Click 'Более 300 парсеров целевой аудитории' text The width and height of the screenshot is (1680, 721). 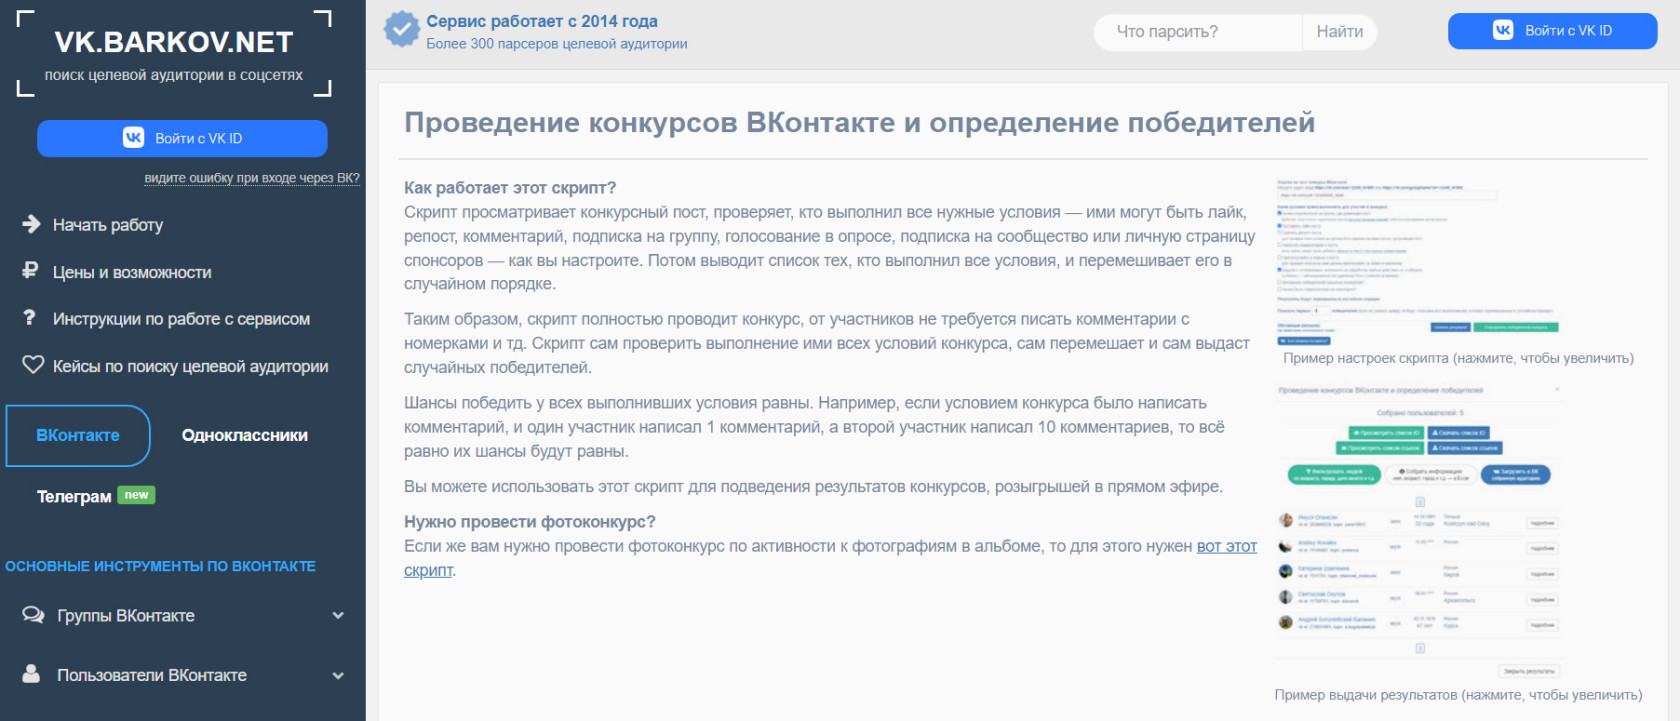557,44
